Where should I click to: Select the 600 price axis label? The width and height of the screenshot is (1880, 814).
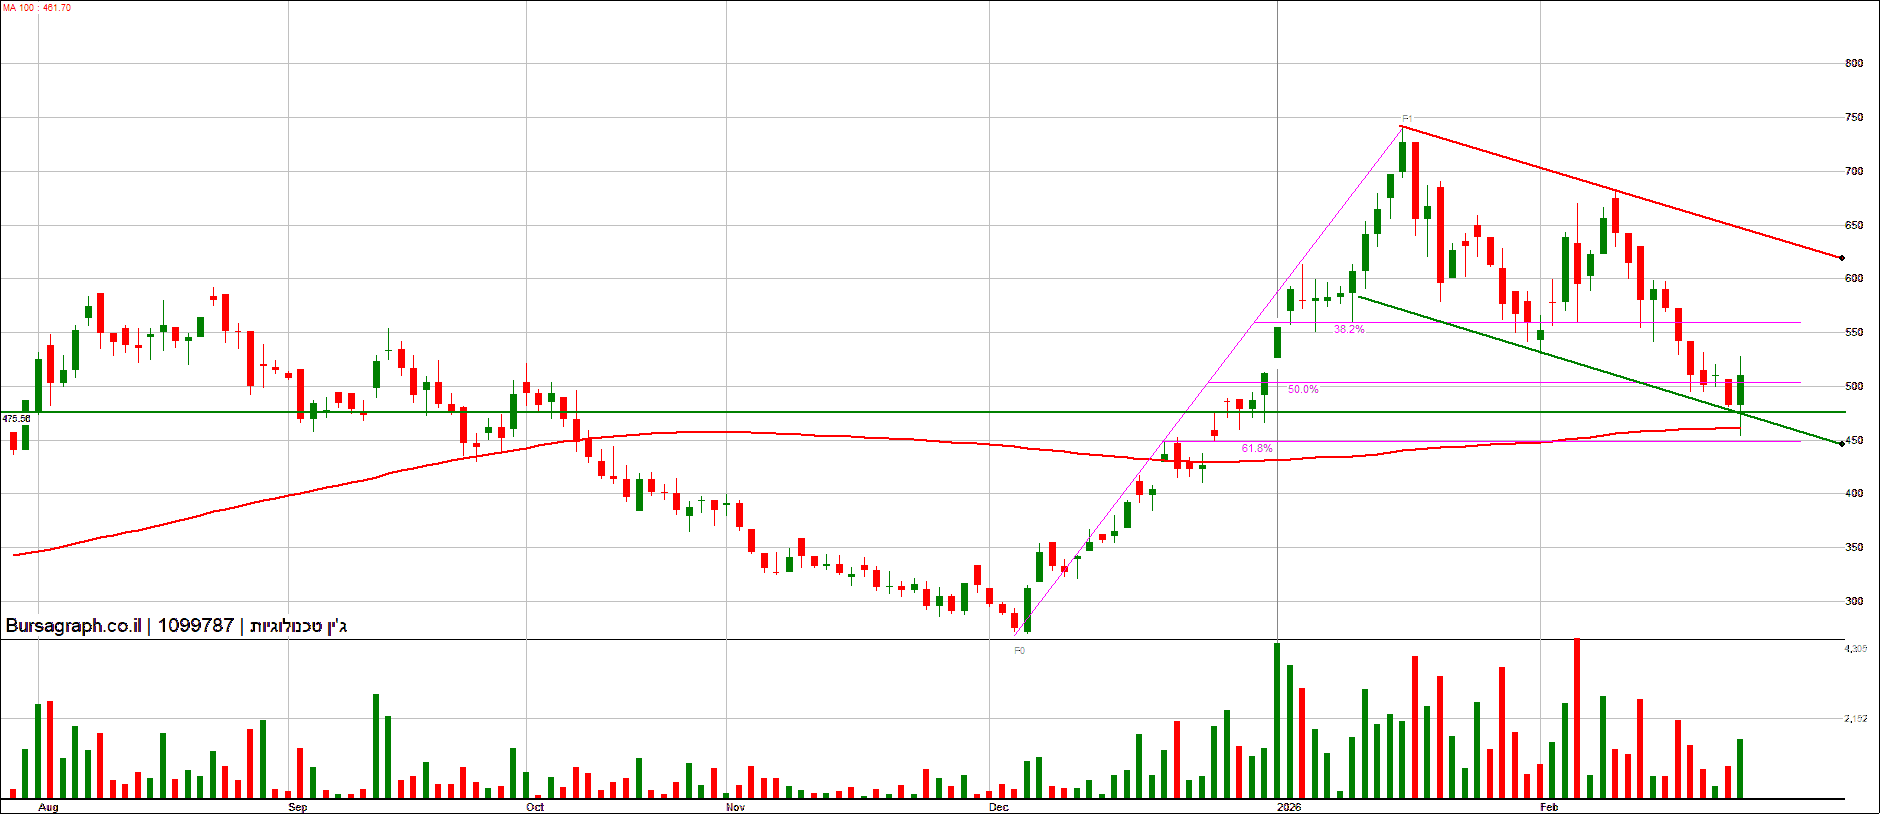point(1854,278)
